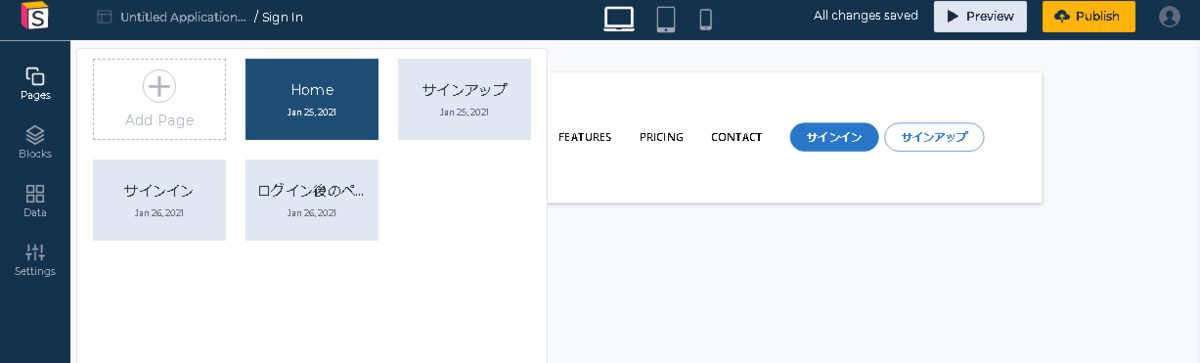Open the Data sidebar panel
The image size is (1200, 363).
tap(35, 201)
